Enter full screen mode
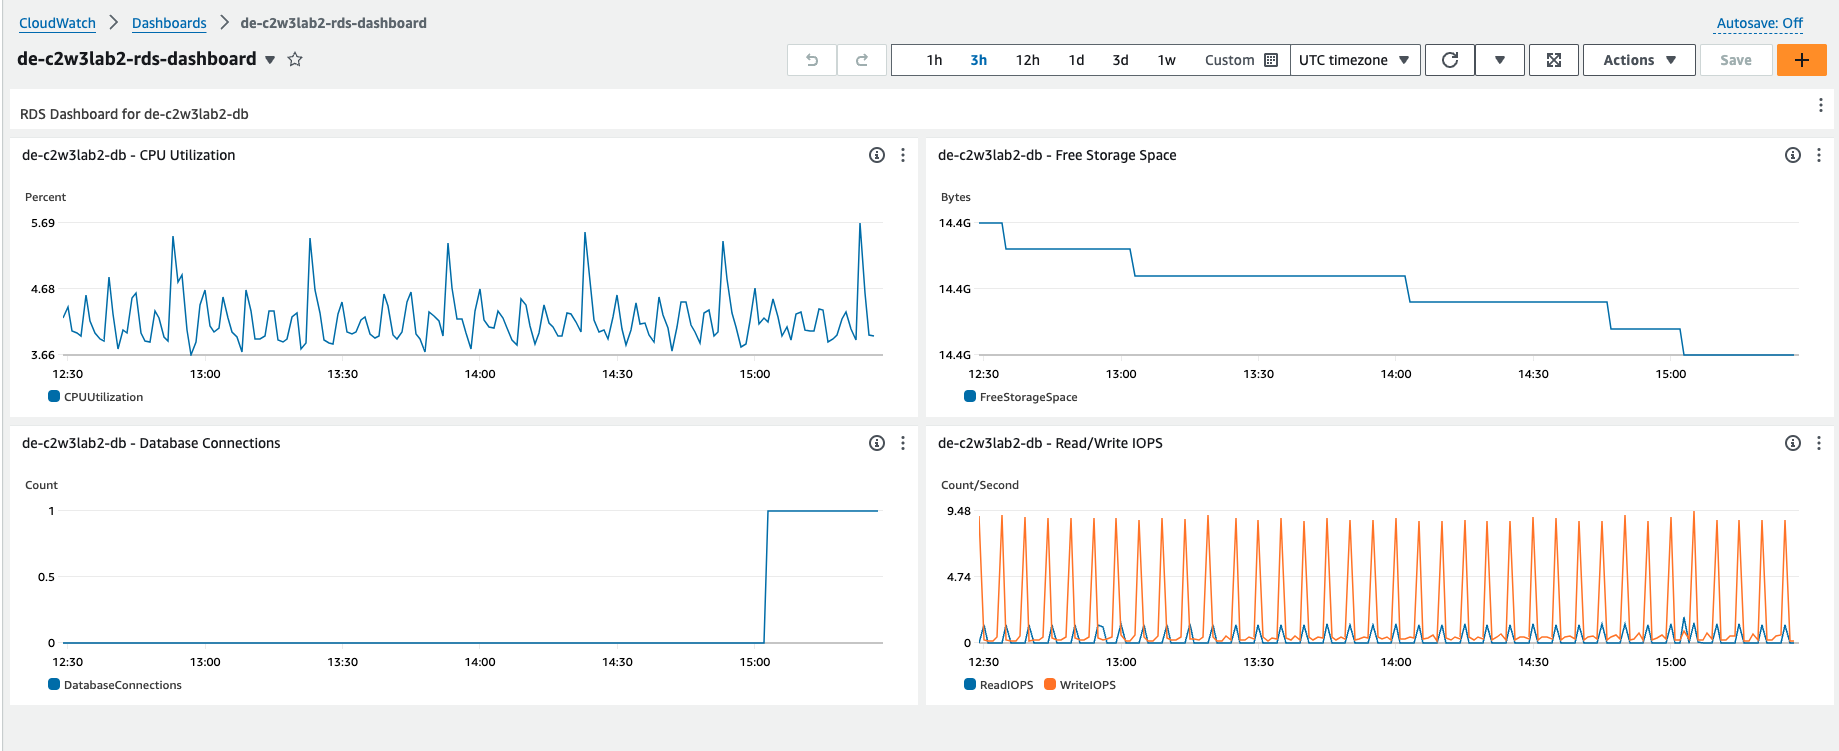The image size is (1839, 751). click(x=1553, y=60)
